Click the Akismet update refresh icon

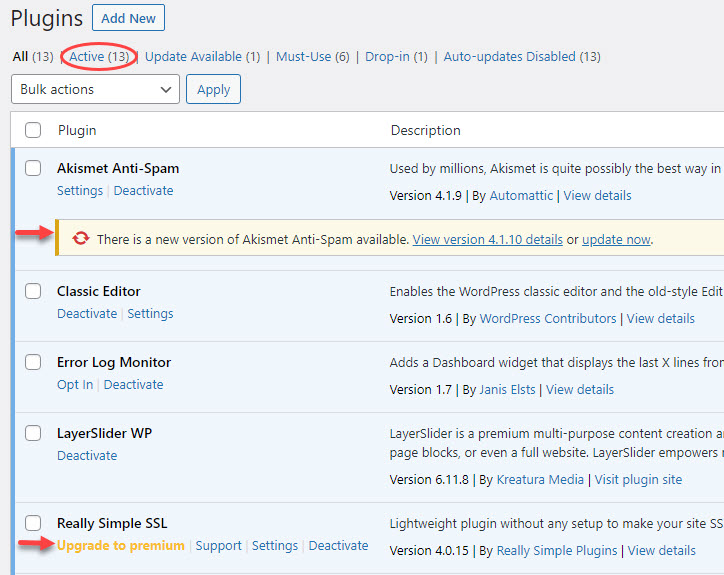click(x=80, y=238)
